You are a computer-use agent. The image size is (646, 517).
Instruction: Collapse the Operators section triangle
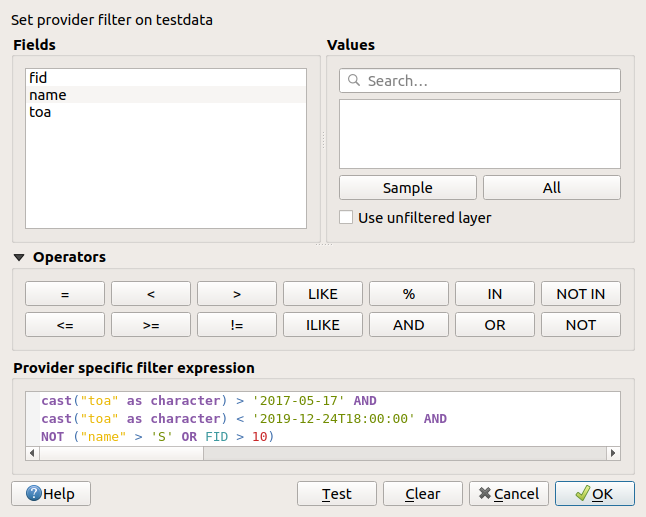click(x=20, y=258)
